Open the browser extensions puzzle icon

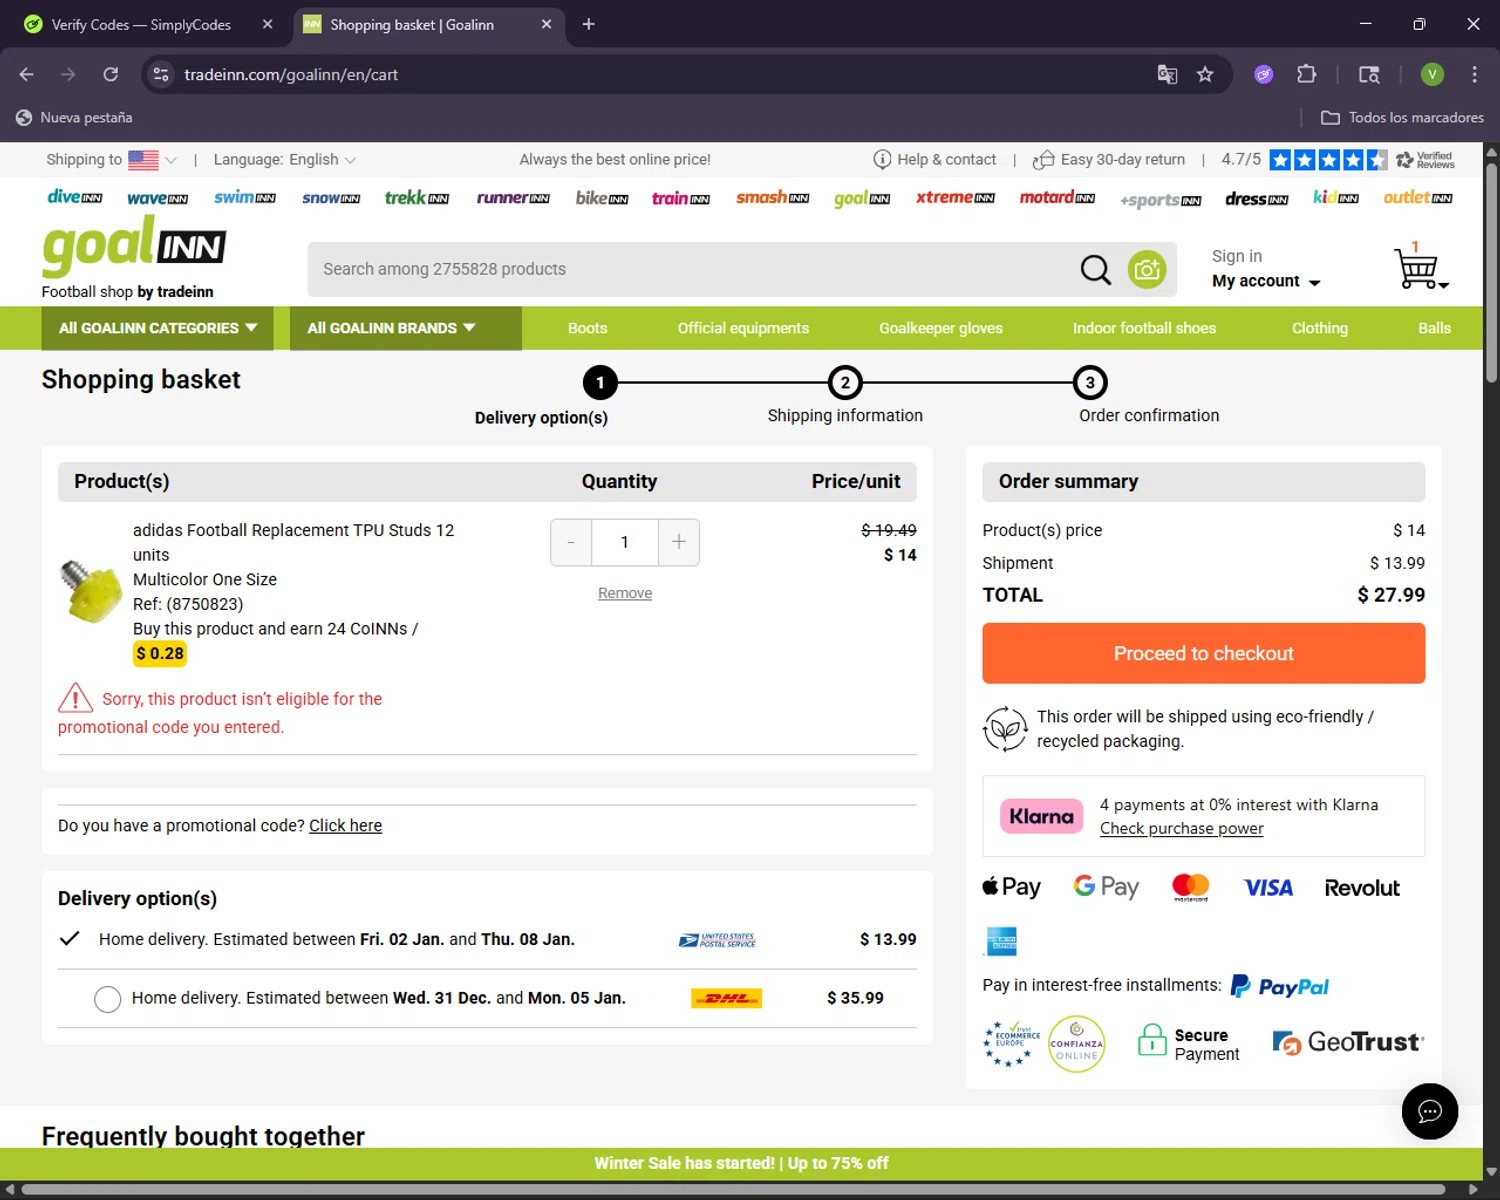(x=1306, y=74)
